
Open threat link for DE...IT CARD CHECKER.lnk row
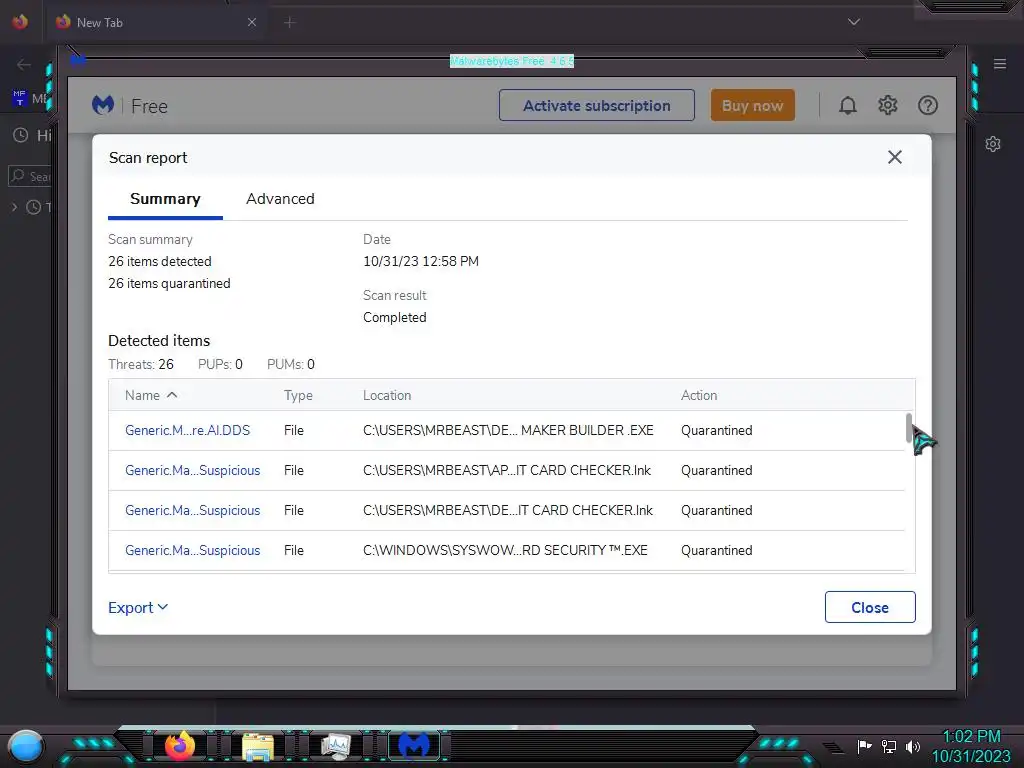(193, 510)
